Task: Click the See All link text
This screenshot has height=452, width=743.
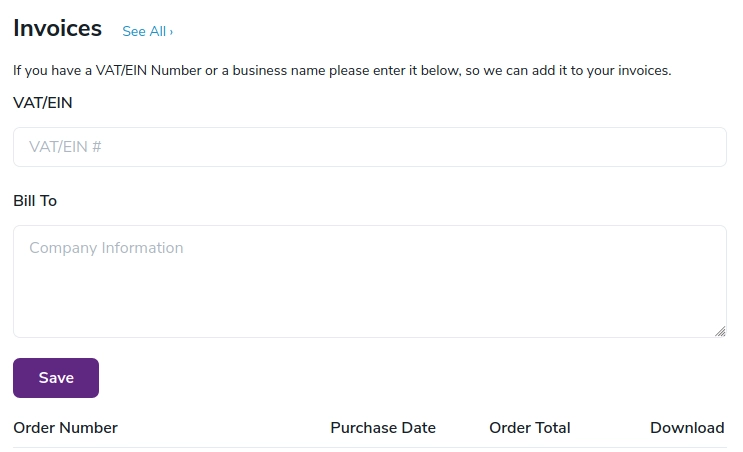Action: (144, 32)
